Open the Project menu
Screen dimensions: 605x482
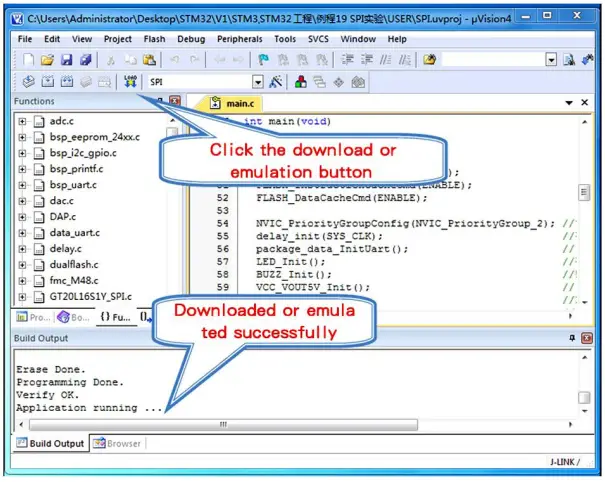coord(118,39)
